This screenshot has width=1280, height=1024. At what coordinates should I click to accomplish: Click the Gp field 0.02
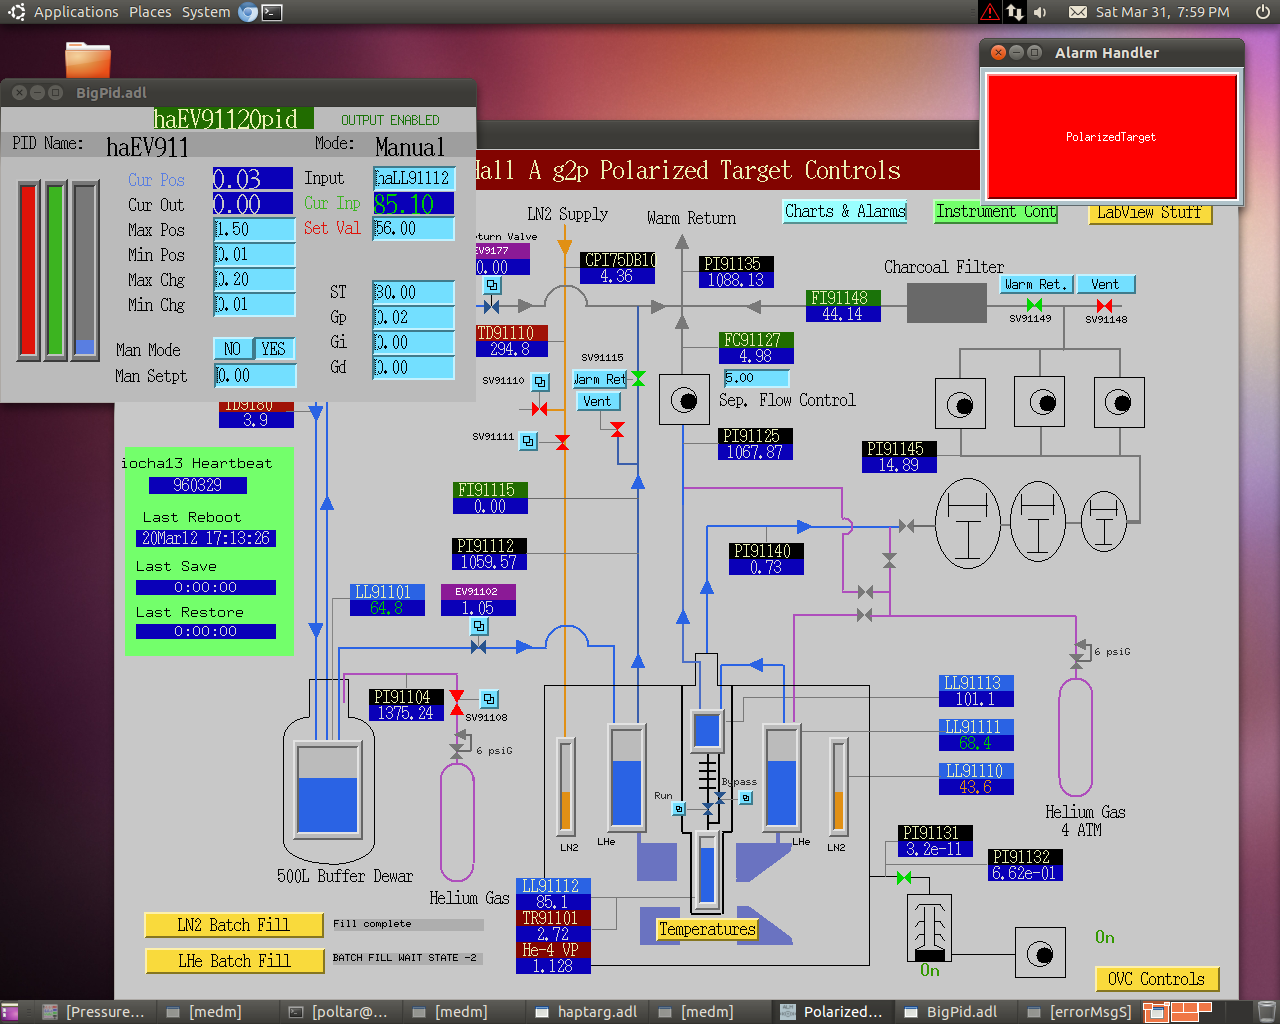pyautogui.click(x=414, y=318)
